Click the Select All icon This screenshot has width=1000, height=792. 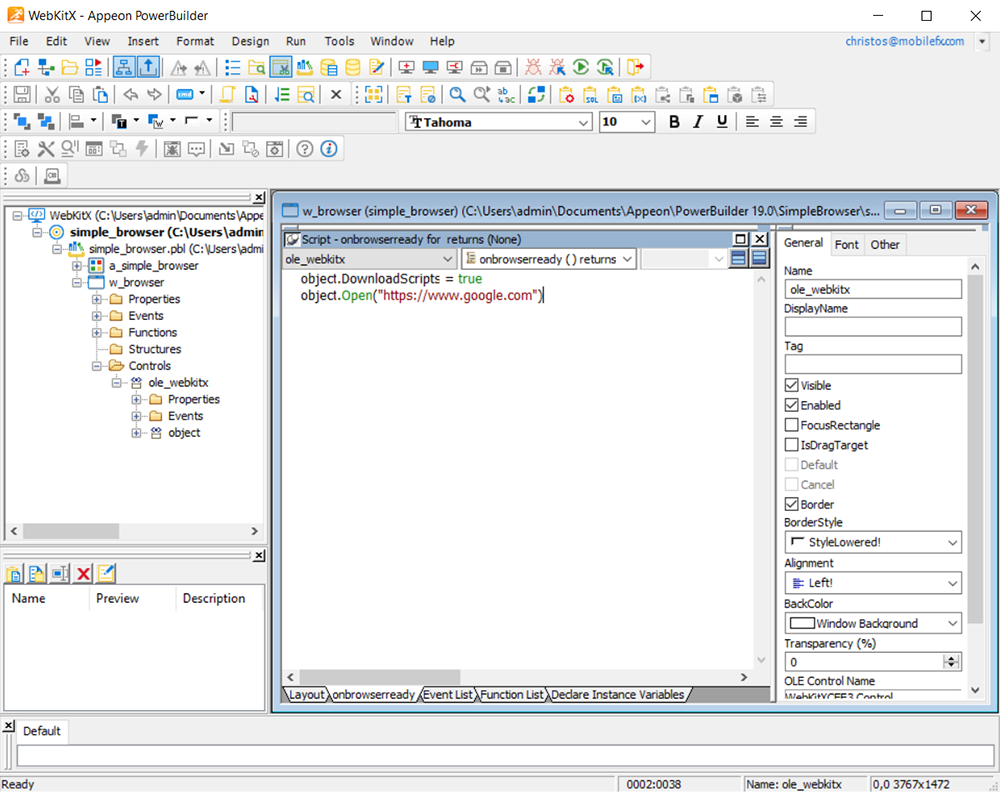(x=374, y=95)
